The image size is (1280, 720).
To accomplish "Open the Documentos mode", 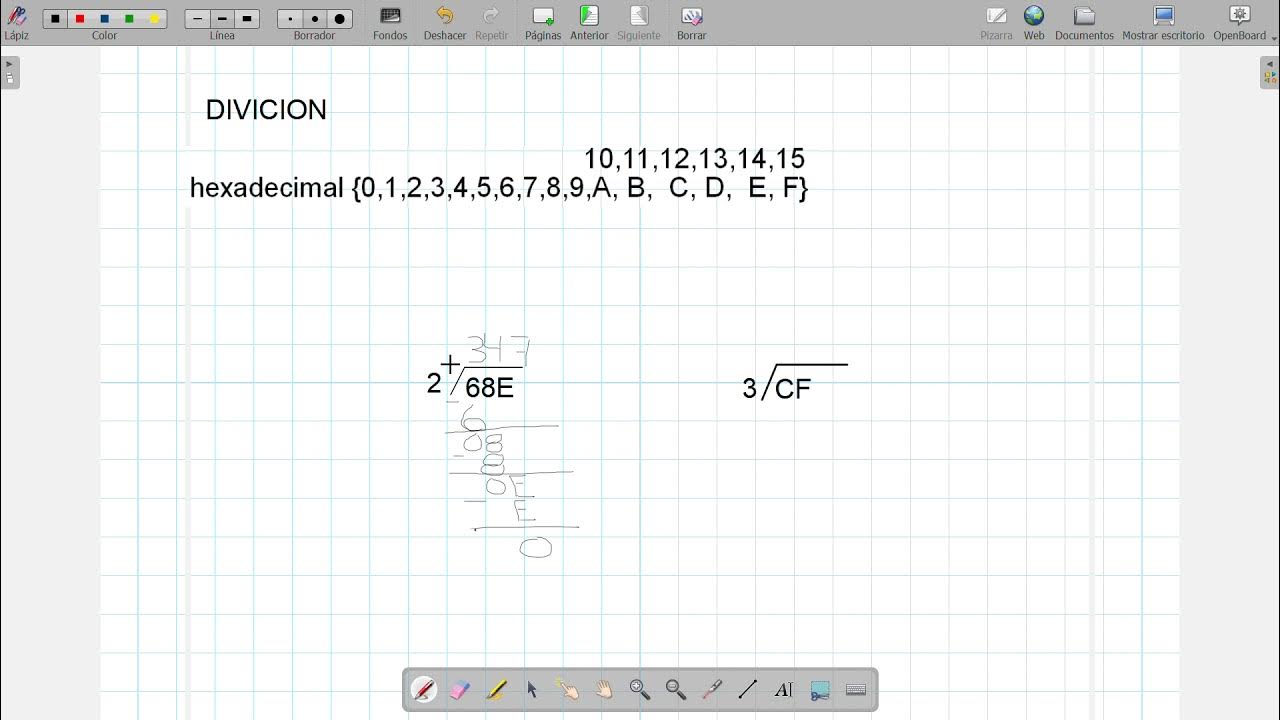I will pos(1084,22).
